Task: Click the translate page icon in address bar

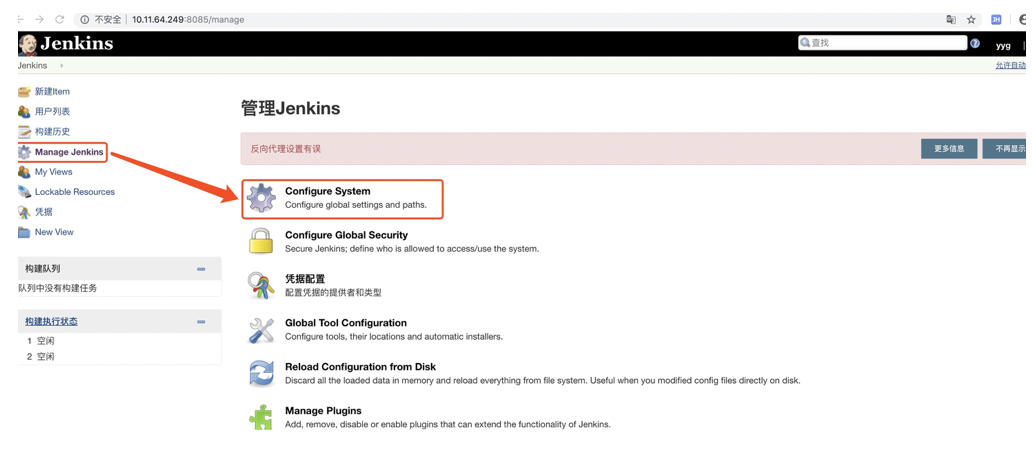Action: 951,20
